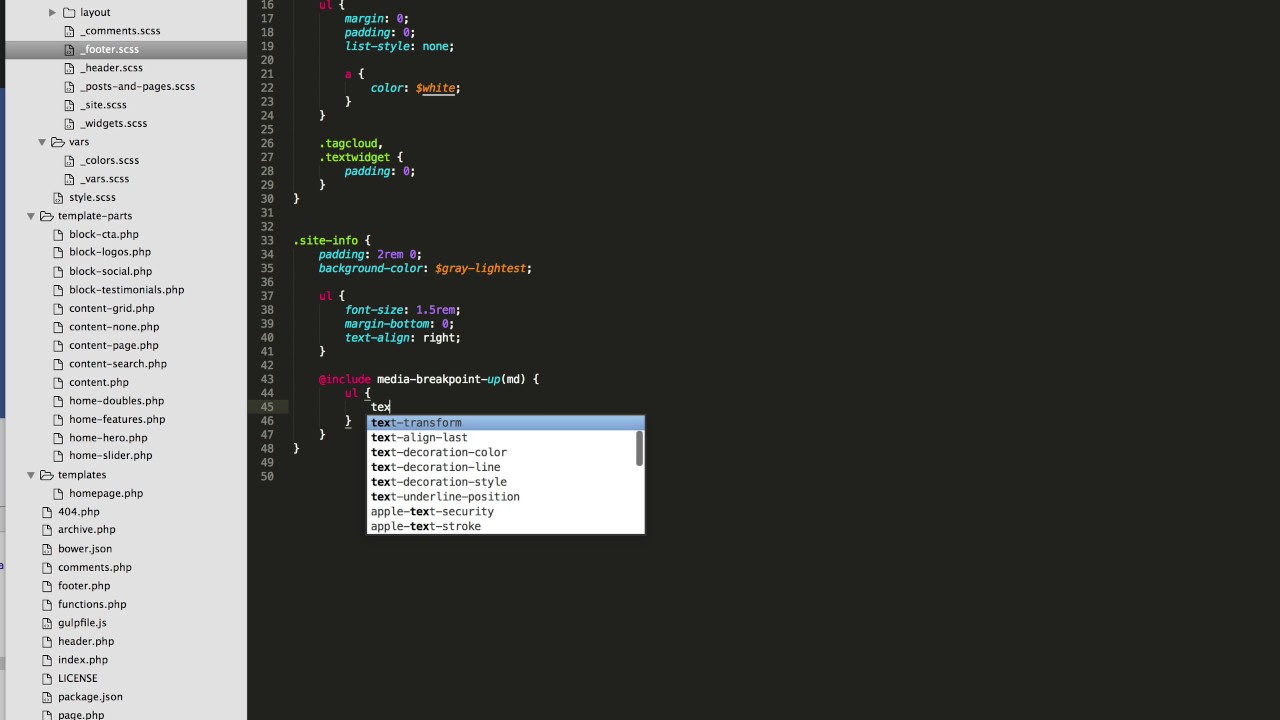The width and height of the screenshot is (1280, 720).
Task: Click the _colors.scss file icon
Action: coord(69,160)
